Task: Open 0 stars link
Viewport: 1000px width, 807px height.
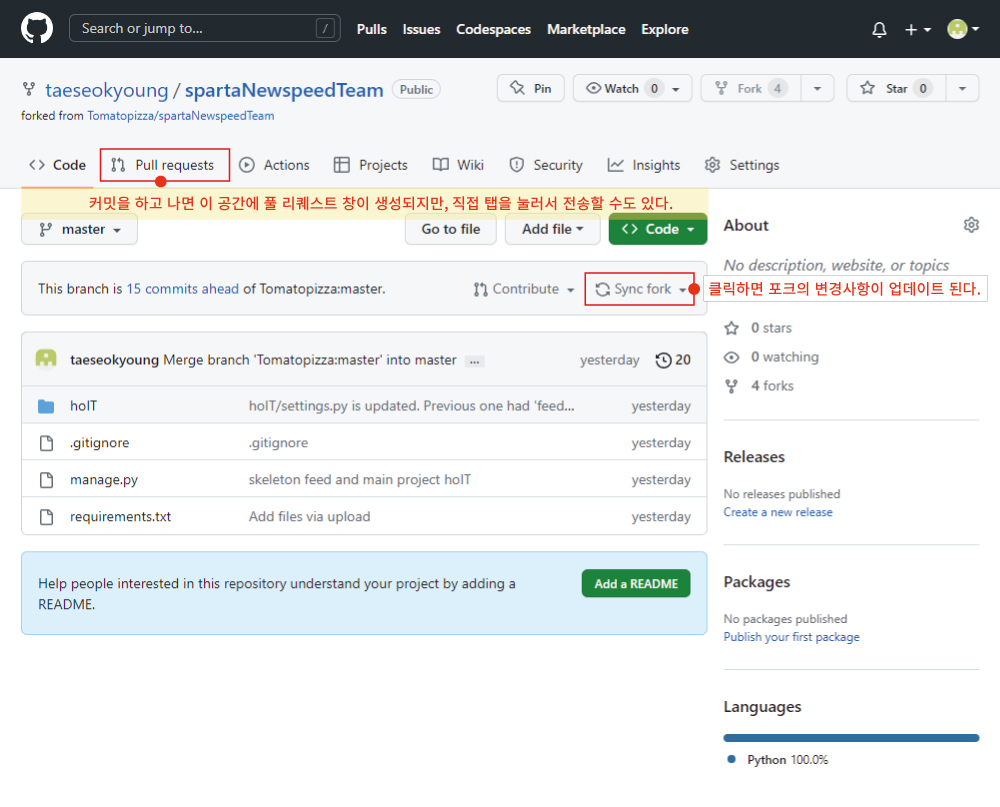Action: coord(758,328)
